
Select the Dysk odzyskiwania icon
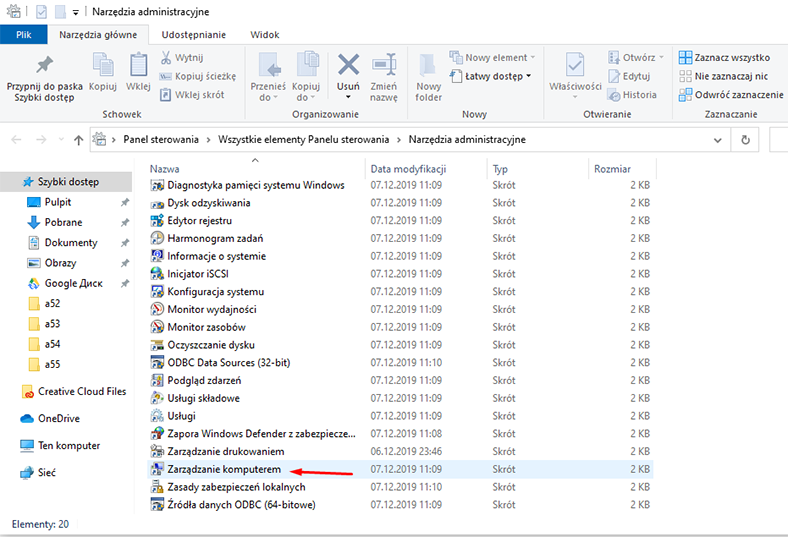157,203
